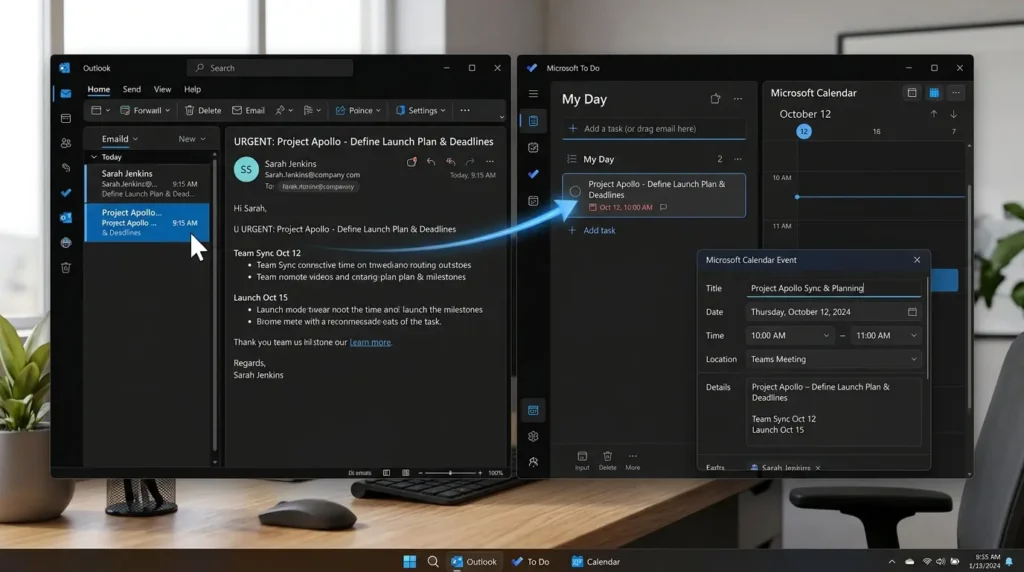This screenshot has height=572, width=1024.
Task: Open settings gear in To Do sidebar
Action: coord(534,436)
